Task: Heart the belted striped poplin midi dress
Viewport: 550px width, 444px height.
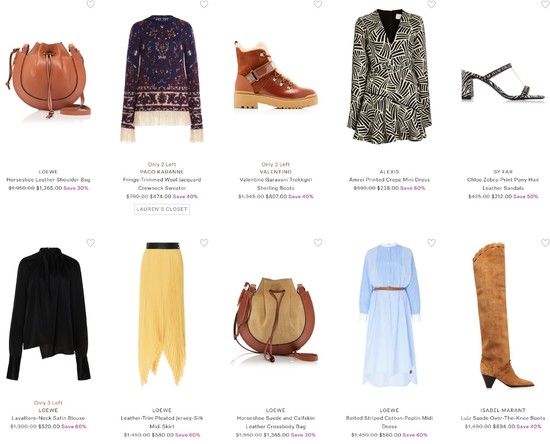Action: [431, 243]
